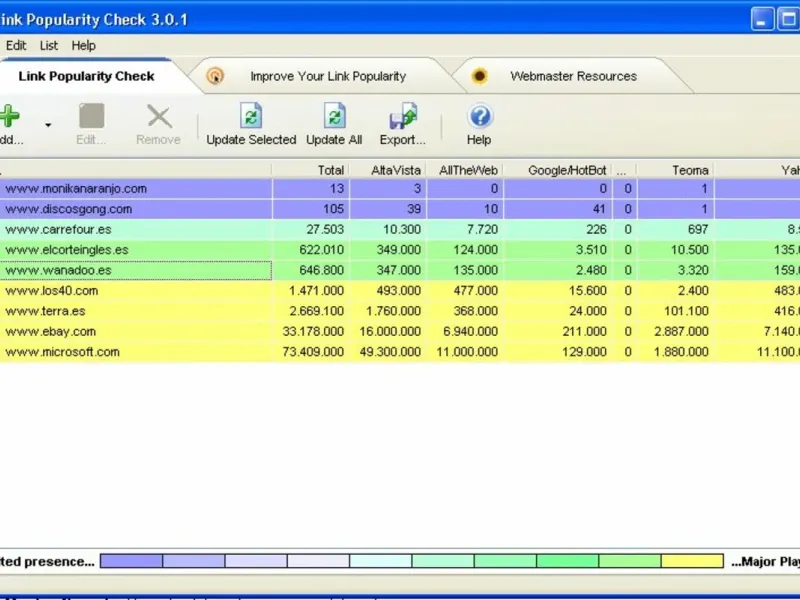Click the darkest blue legend swatch
Screen dimensions: 800x600
tap(132, 561)
